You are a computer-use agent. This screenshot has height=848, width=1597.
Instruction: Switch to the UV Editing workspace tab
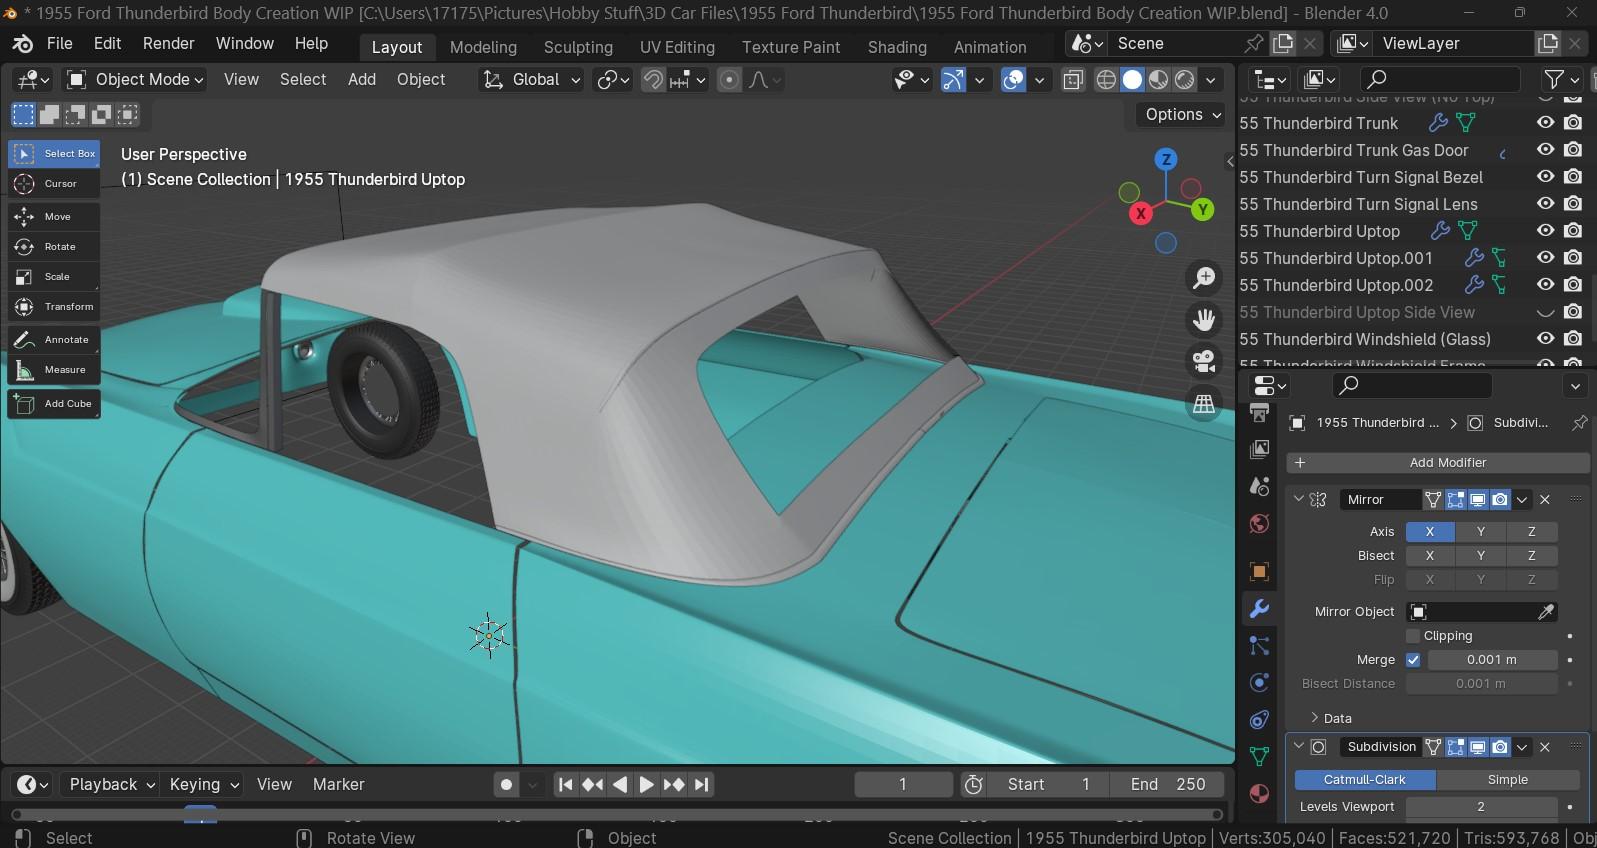coord(677,47)
